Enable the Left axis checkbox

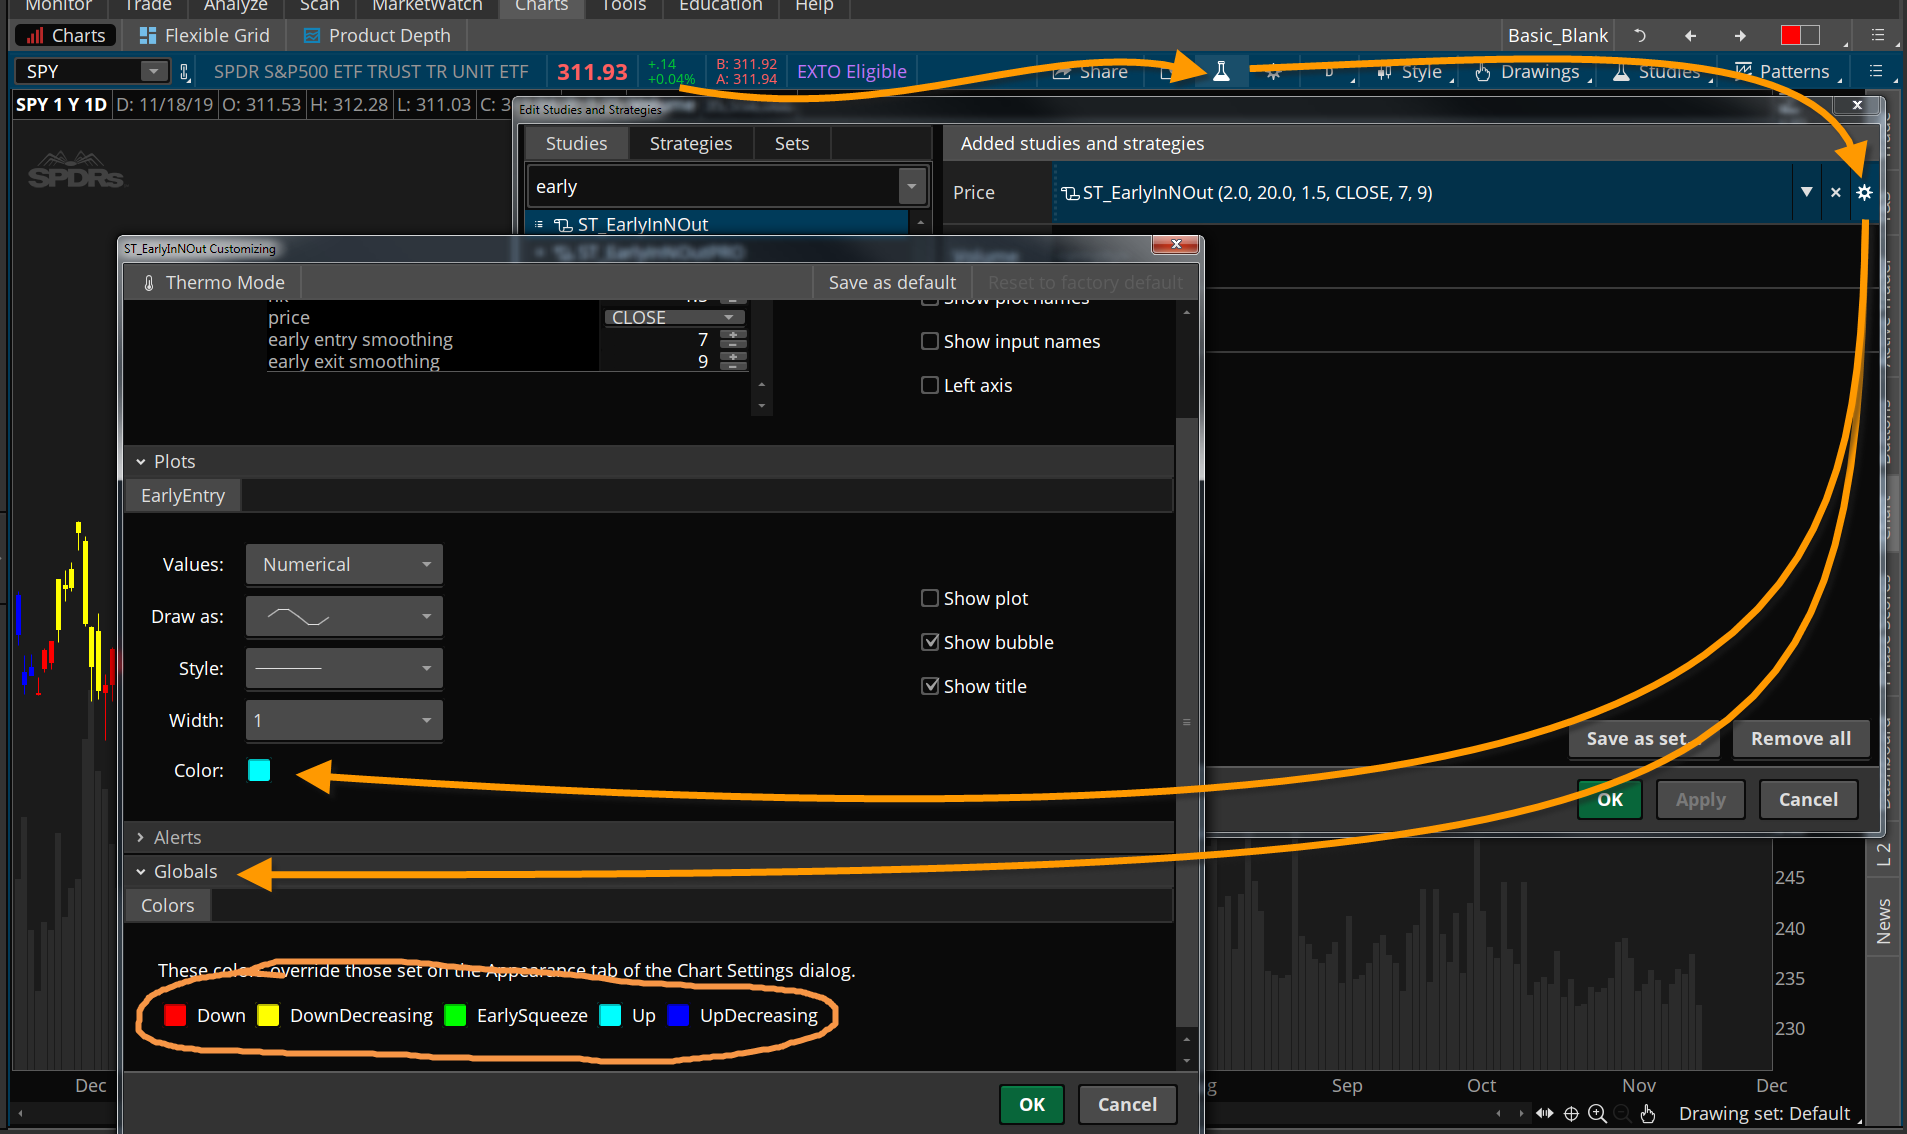coord(930,385)
